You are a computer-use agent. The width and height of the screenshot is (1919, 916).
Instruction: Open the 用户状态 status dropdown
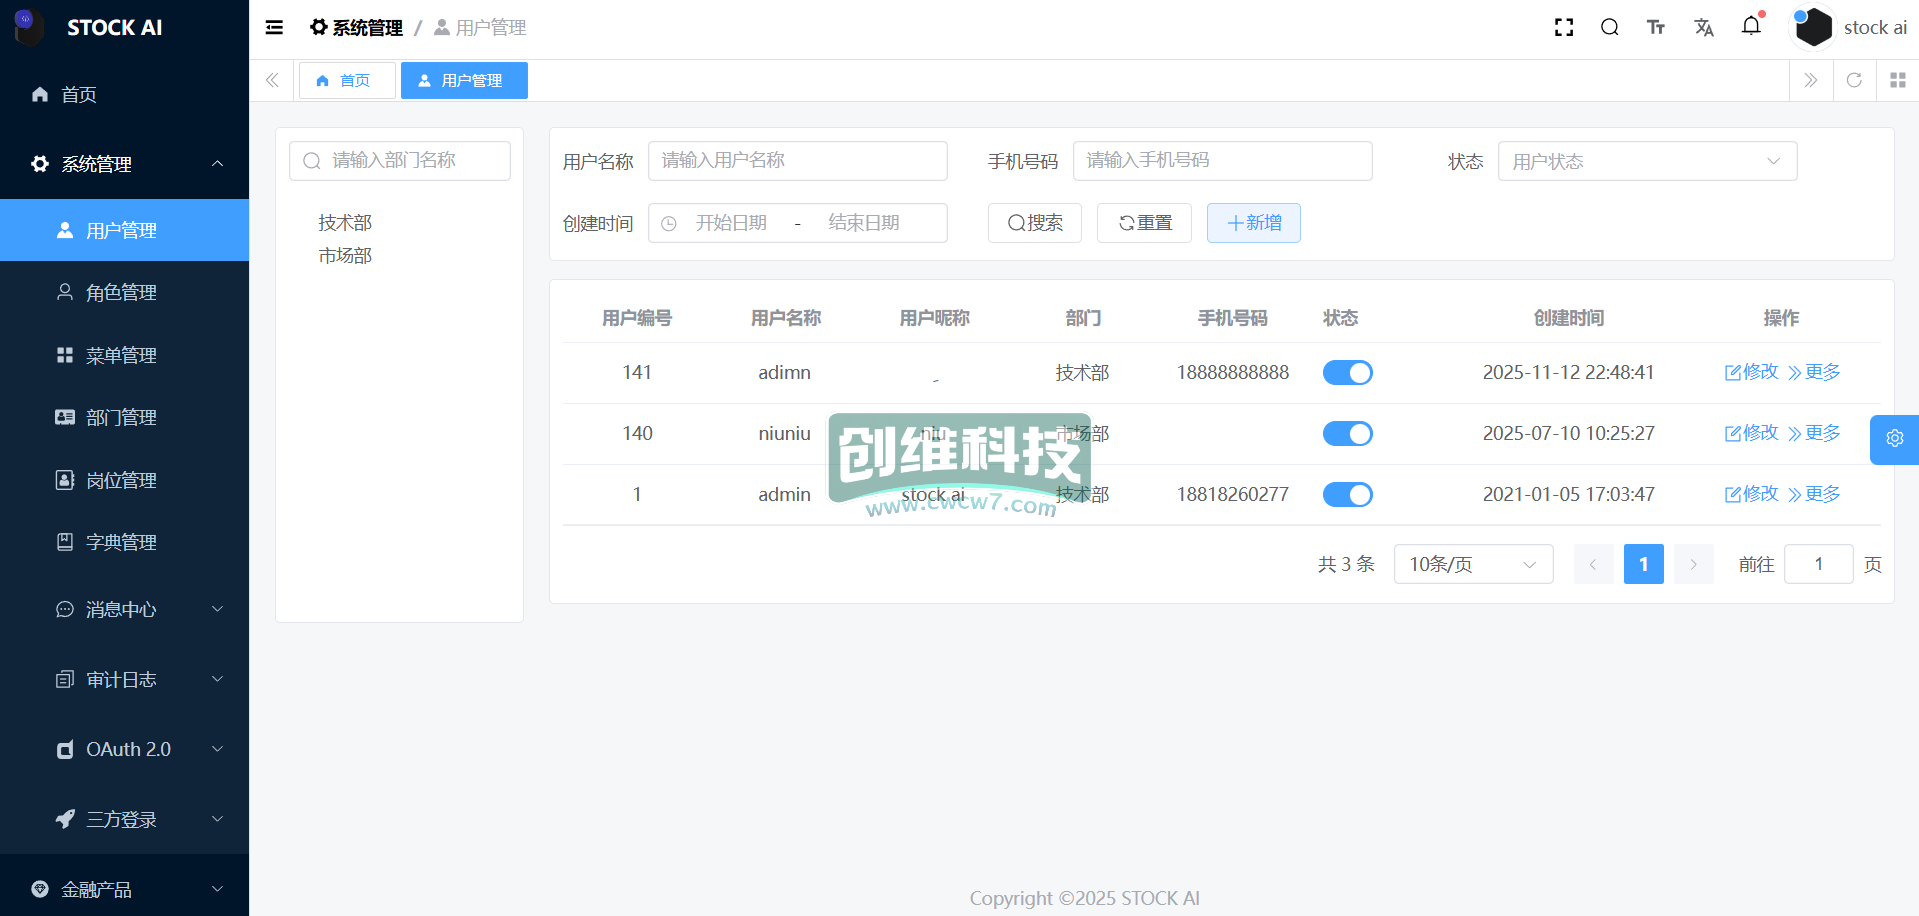(x=1646, y=162)
